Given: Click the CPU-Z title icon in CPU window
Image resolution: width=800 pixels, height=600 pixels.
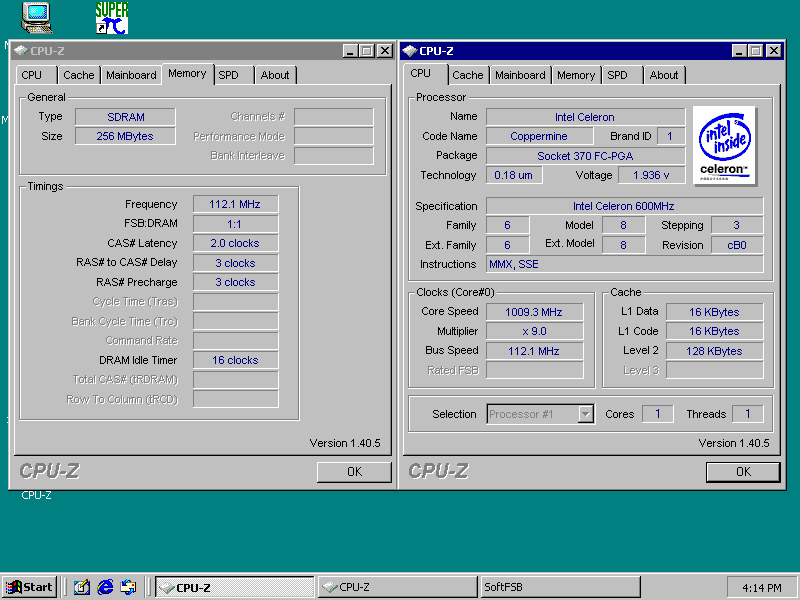Looking at the screenshot, I should (409, 51).
